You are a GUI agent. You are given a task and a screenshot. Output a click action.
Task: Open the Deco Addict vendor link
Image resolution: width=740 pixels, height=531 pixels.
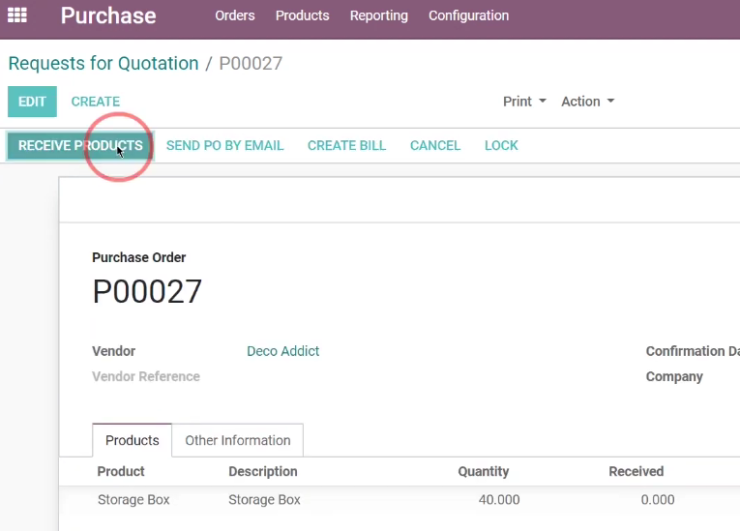click(283, 351)
